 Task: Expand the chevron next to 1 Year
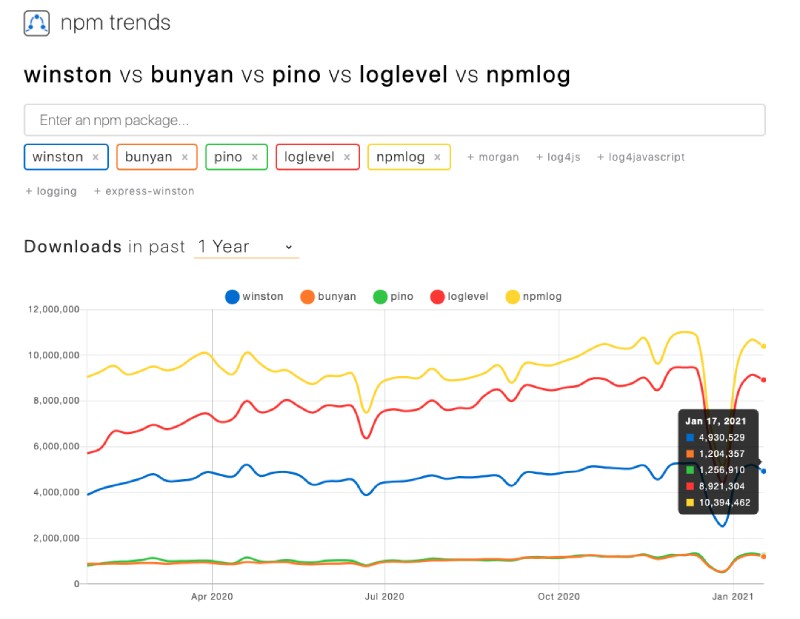click(x=289, y=247)
